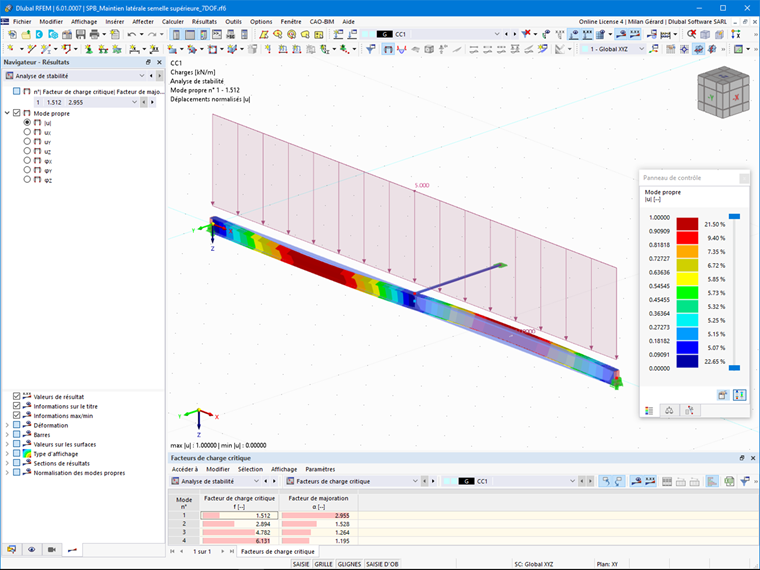760x570 pixels.
Task: Click the dark red color swatch at 1.00000
Action: (x=687, y=224)
